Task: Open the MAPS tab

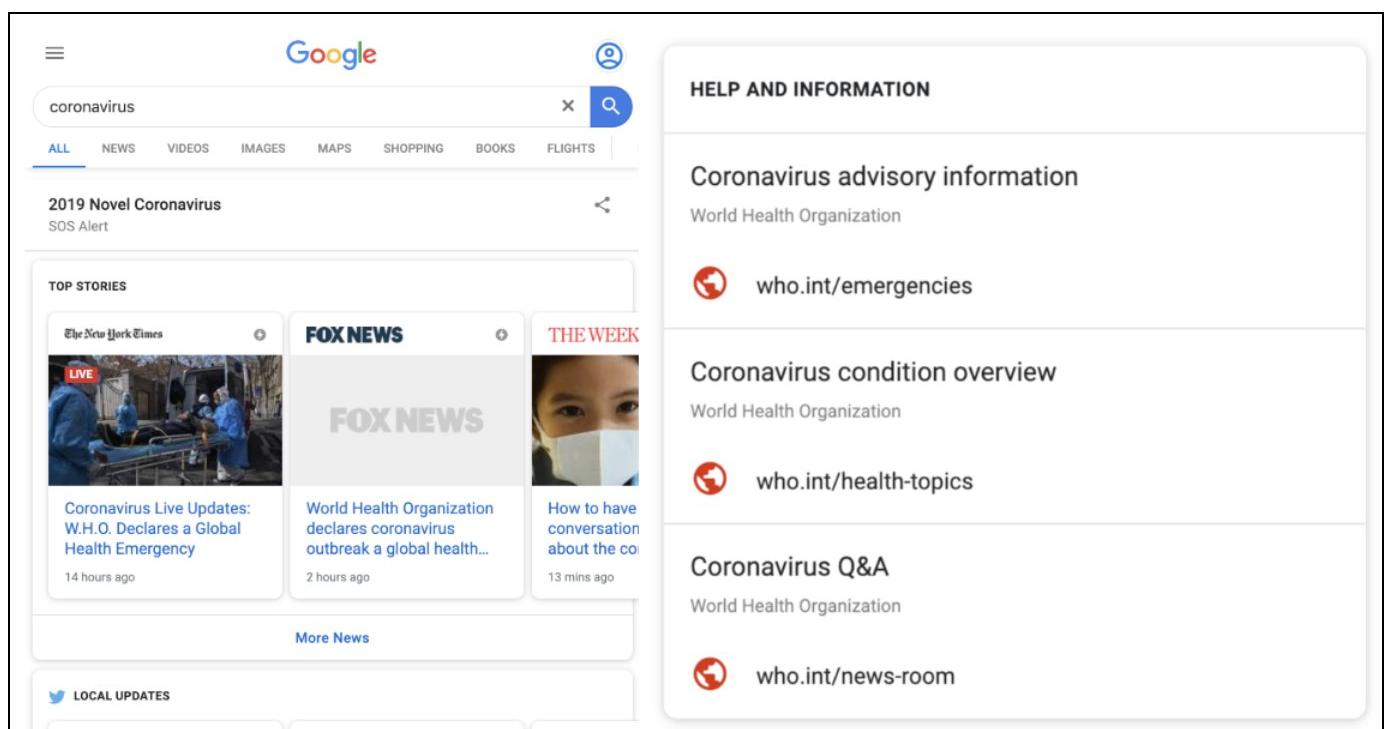Action: tap(334, 148)
